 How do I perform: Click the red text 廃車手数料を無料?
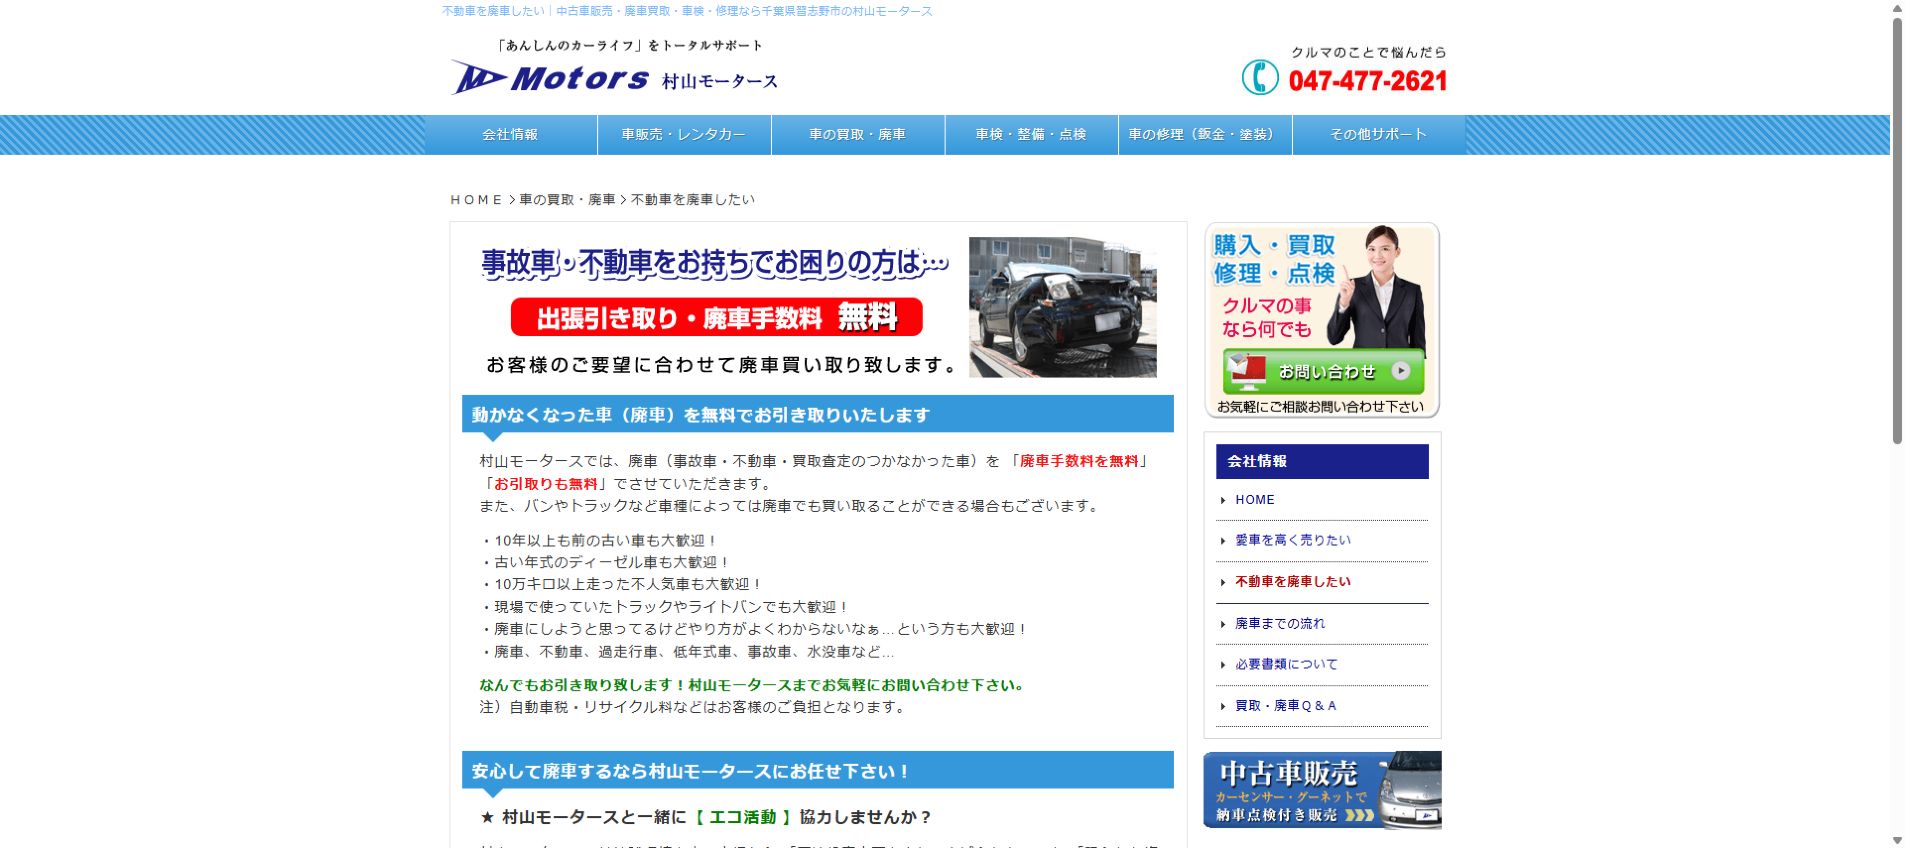pyautogui.click(x=1079, y=461)
